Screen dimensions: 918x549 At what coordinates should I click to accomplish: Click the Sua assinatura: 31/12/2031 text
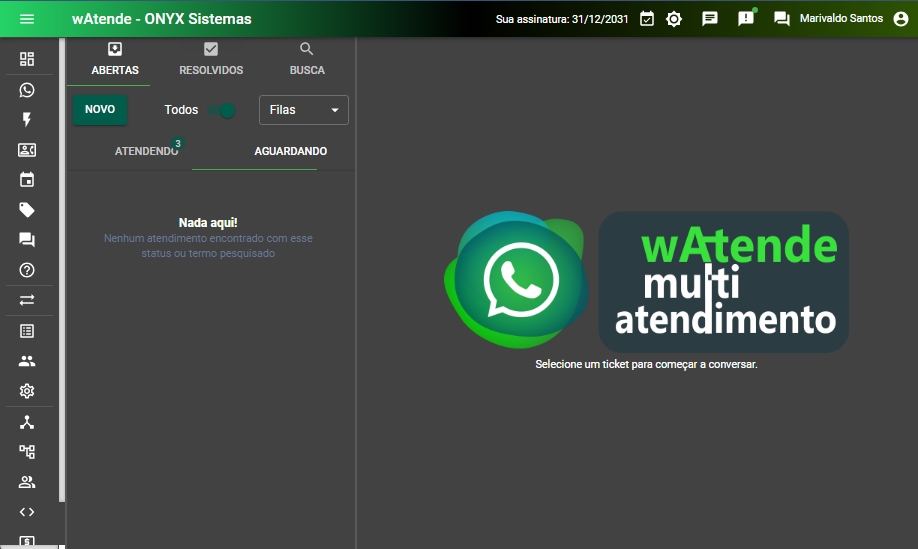click(x=561, y=19)
